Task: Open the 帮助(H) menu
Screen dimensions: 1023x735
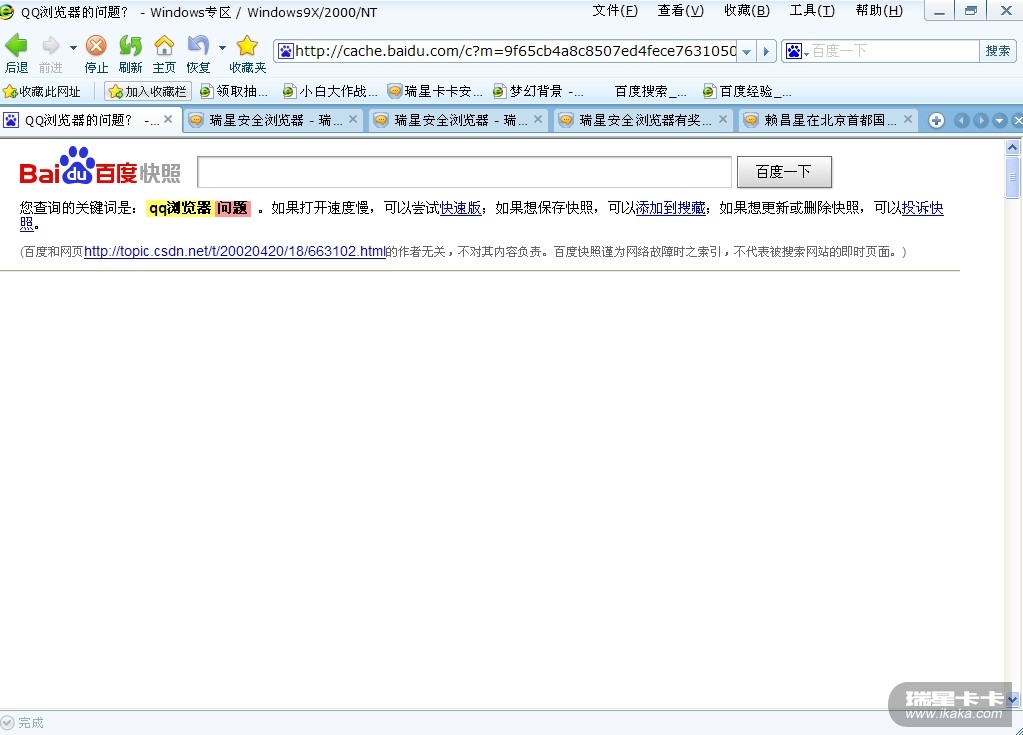Action: coord(879,11)
